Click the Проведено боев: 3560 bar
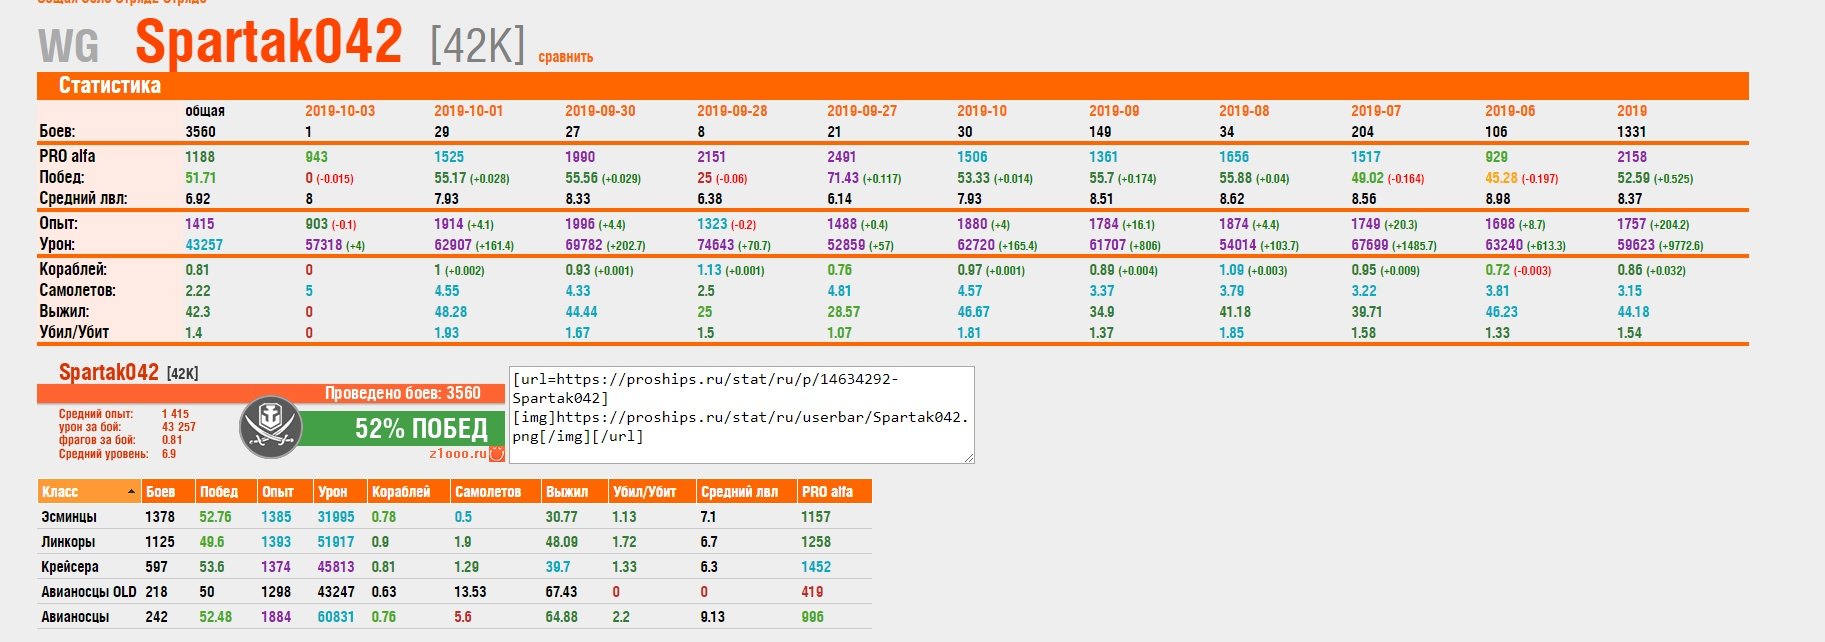The image size is (1825, 642). point(272,394)
